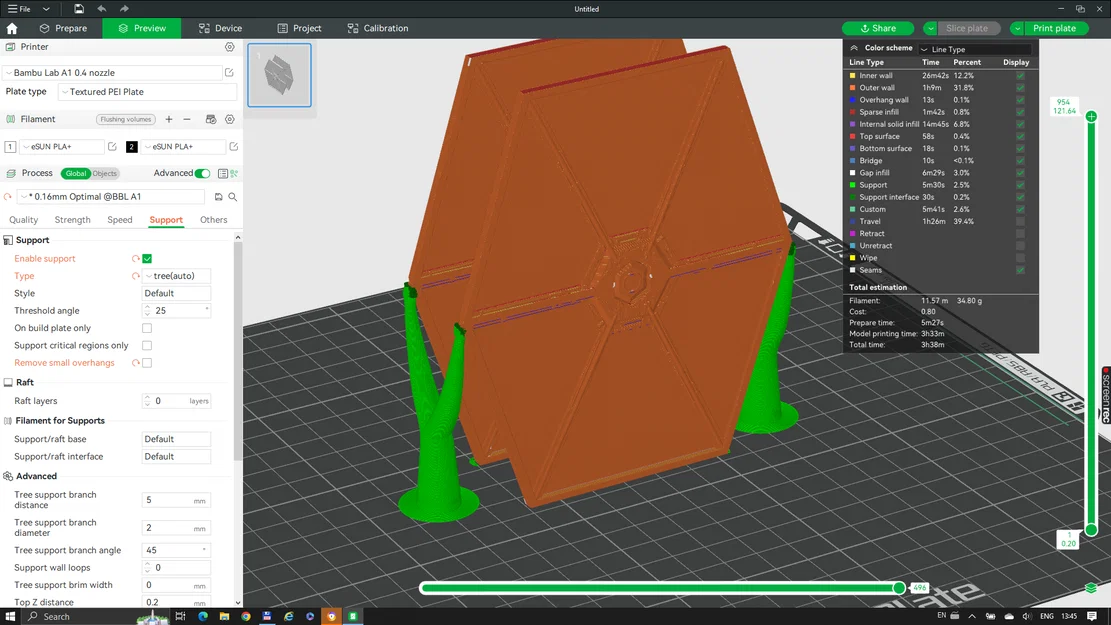
Task: Open Google Chrome from the taskbar
Action: (245, 616)
